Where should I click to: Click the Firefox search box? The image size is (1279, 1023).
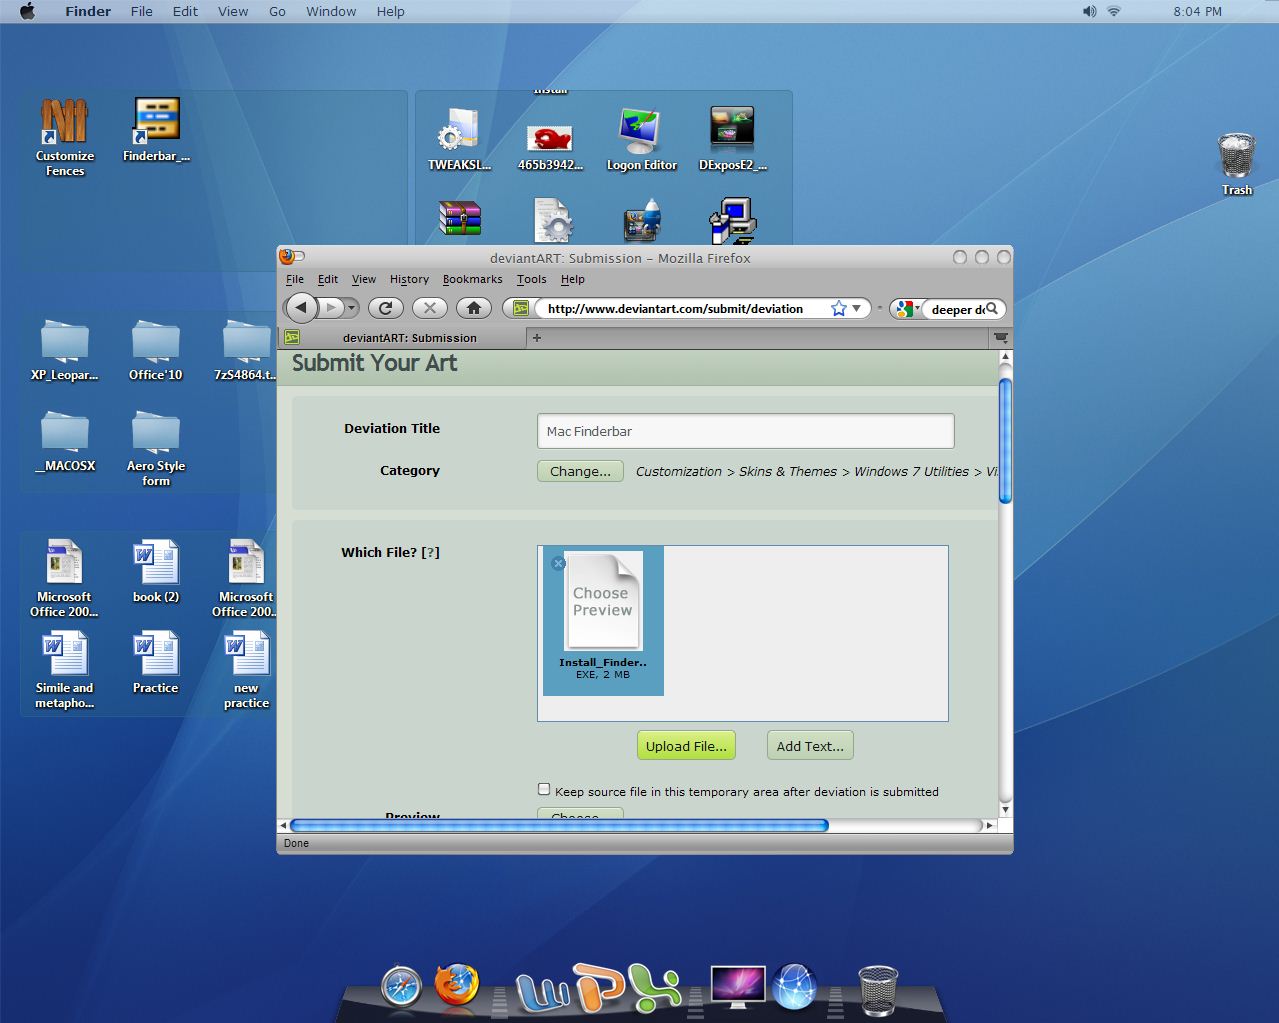(956, 309)
